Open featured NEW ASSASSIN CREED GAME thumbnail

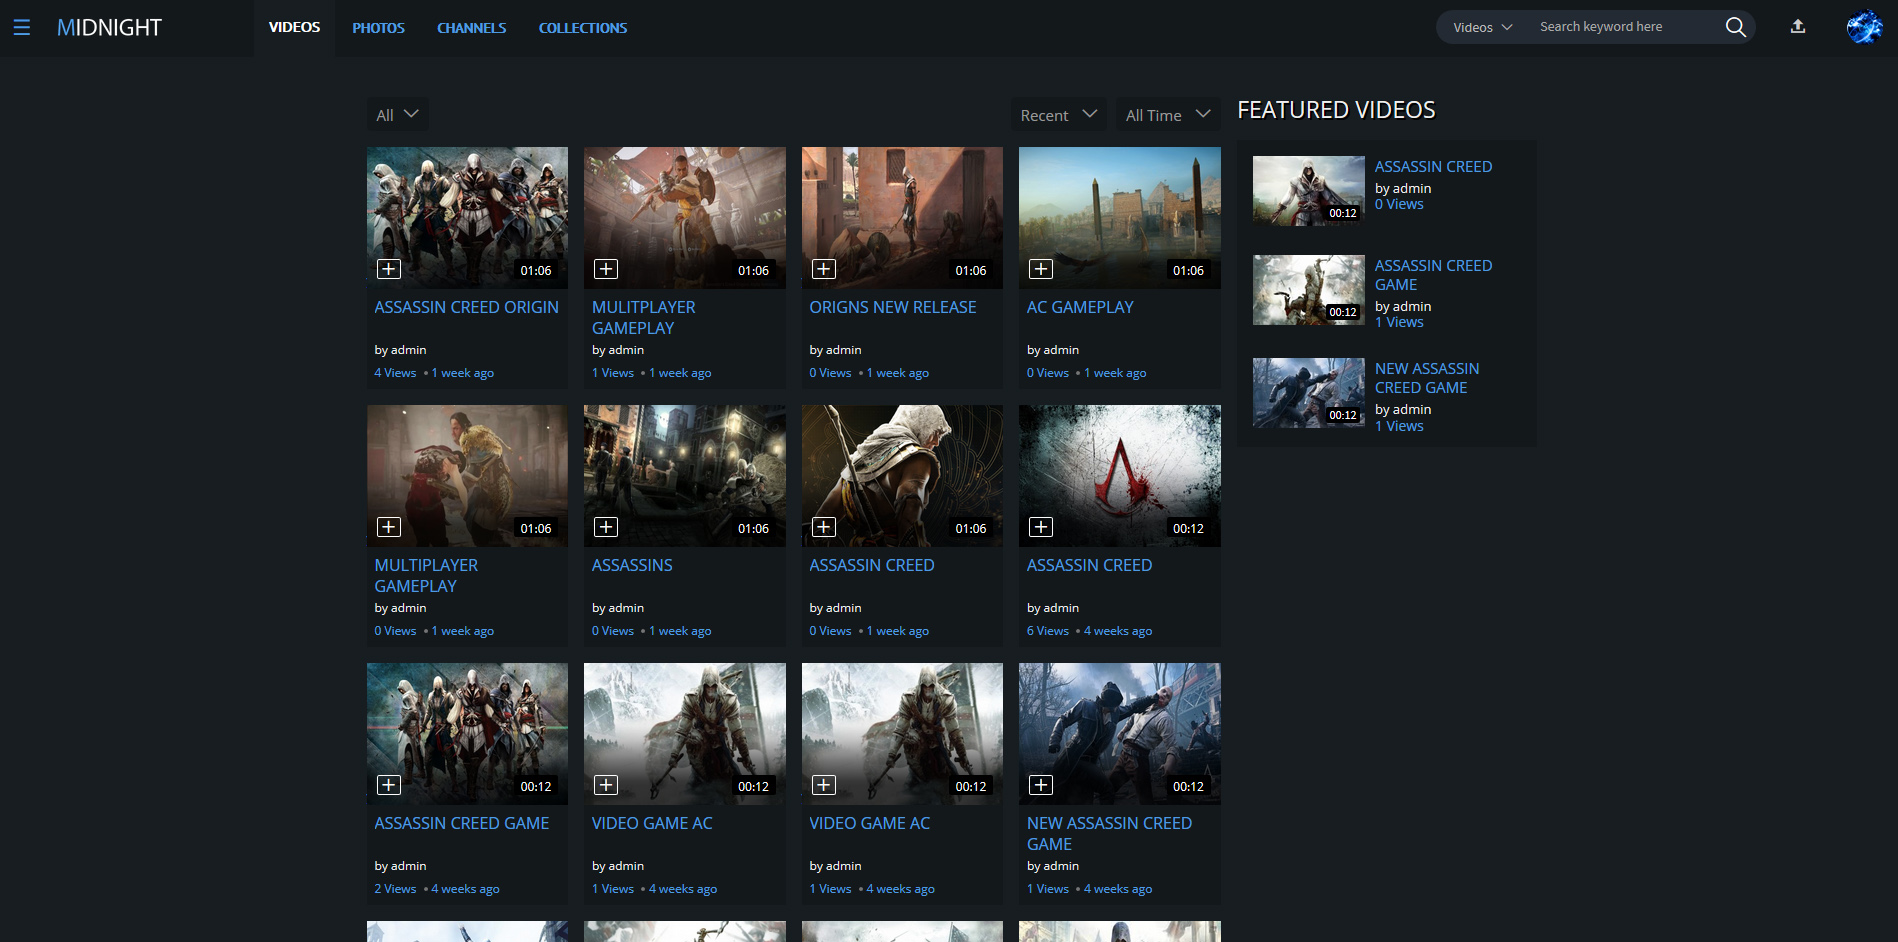1308,393
